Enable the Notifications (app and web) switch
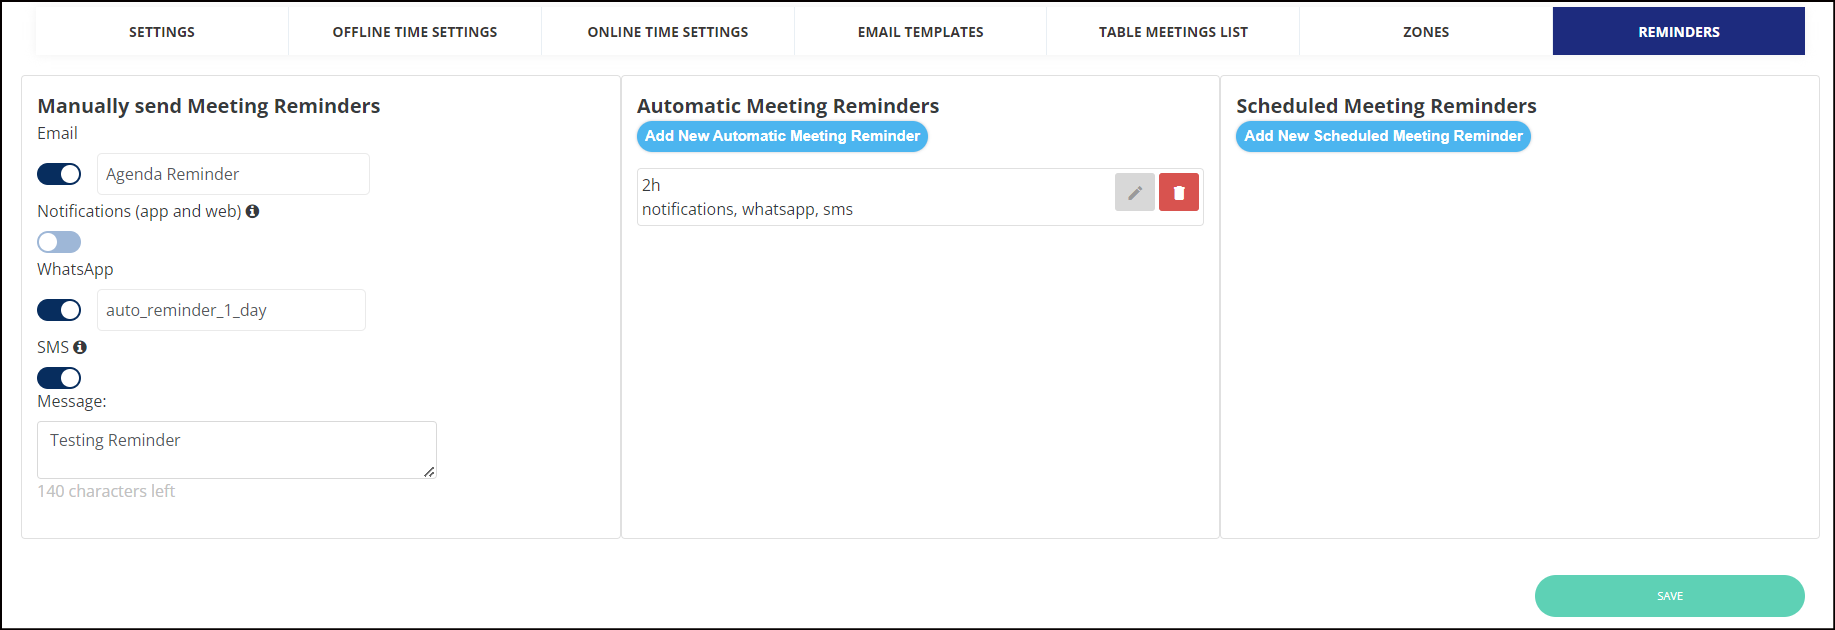This screenshot has width=1835, height=630. click(x=59, y=242)
